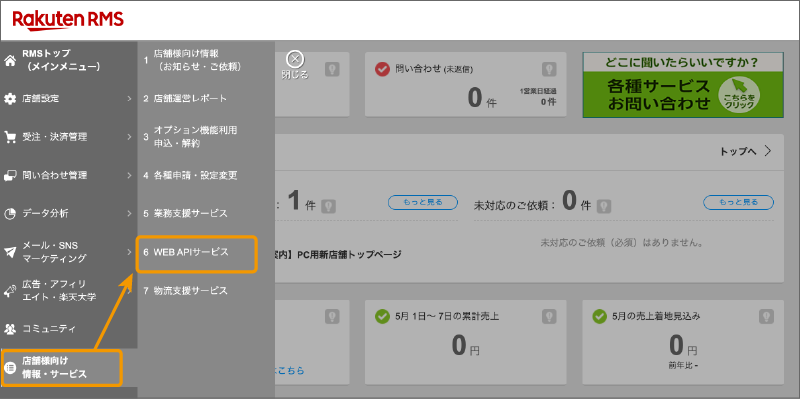Image resolution: width=800 pixels, height=399 pixels.
Task: Go to RMSトップ(メインメニュー)
Action: tap(61, 60)
